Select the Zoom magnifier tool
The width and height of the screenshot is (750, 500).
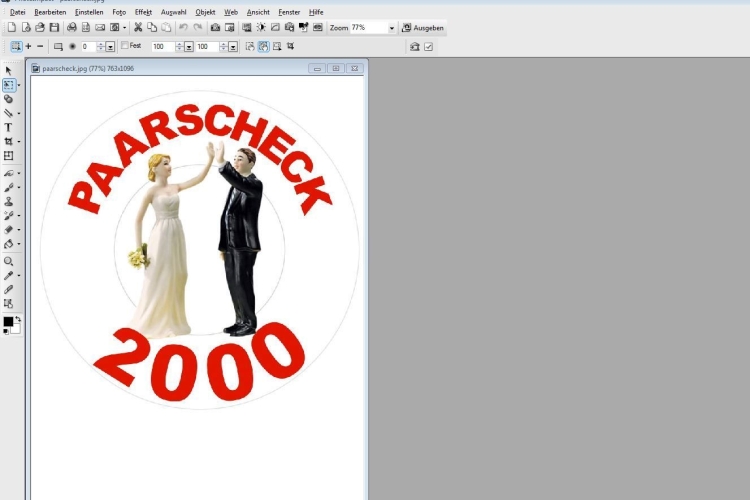(8, 261)
